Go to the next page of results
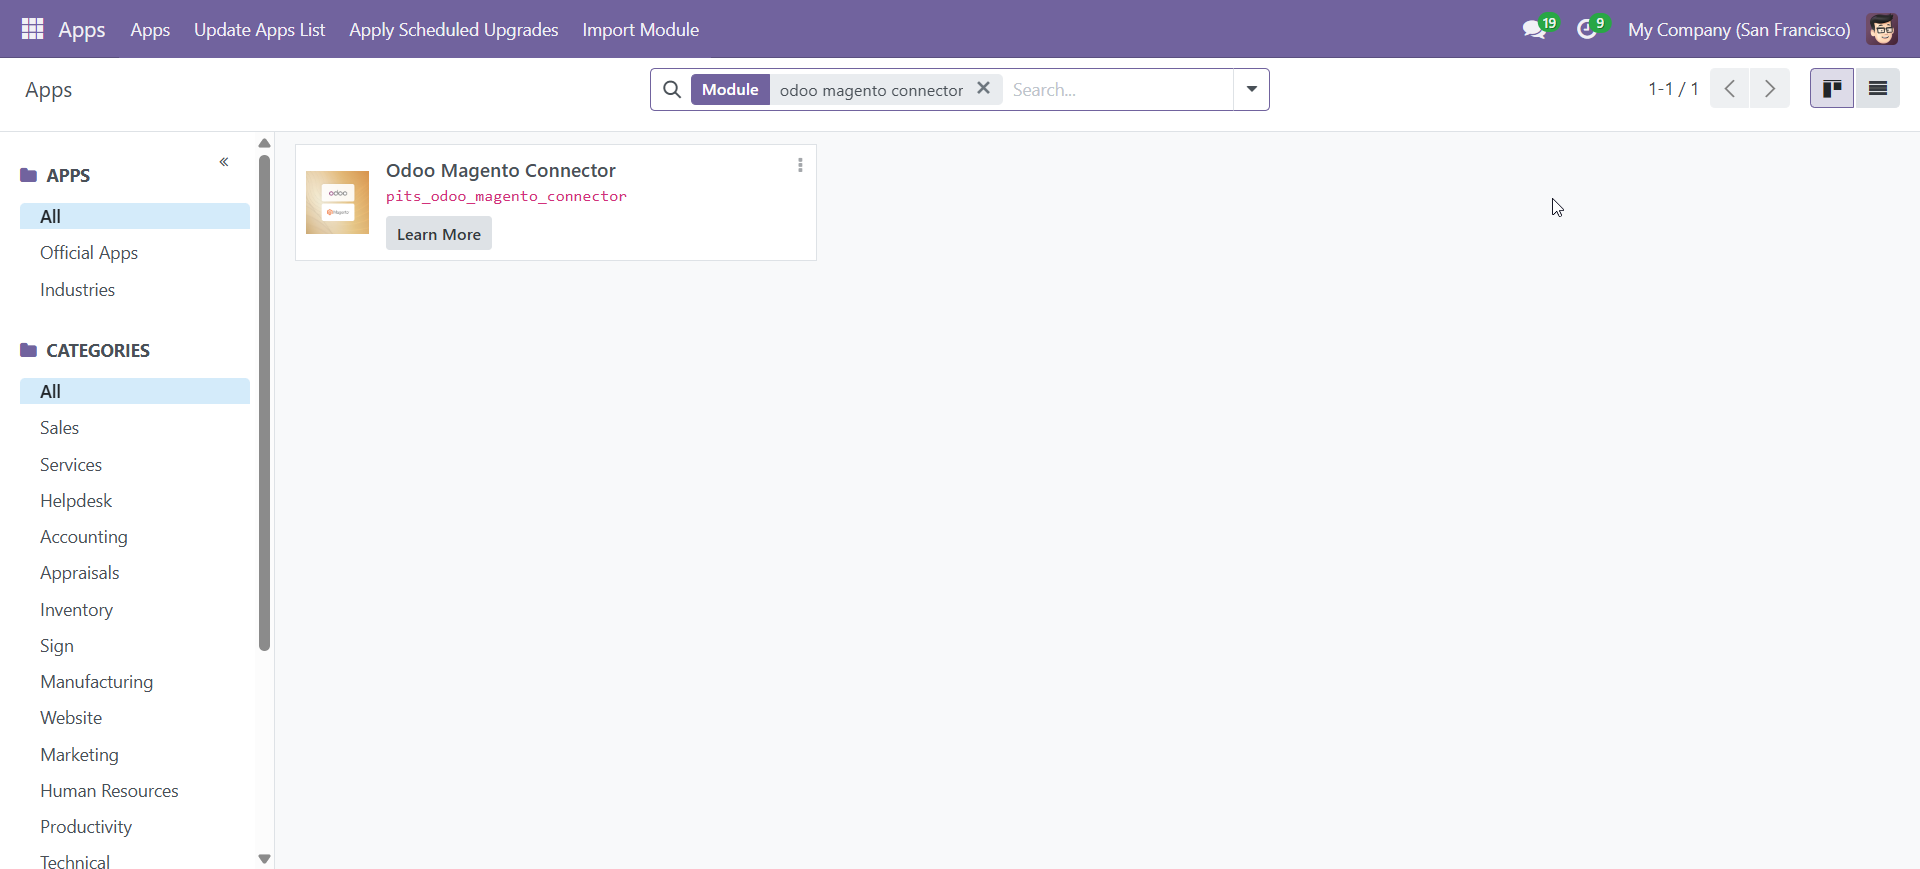The image size is (1920, 869). [1770, 89]
